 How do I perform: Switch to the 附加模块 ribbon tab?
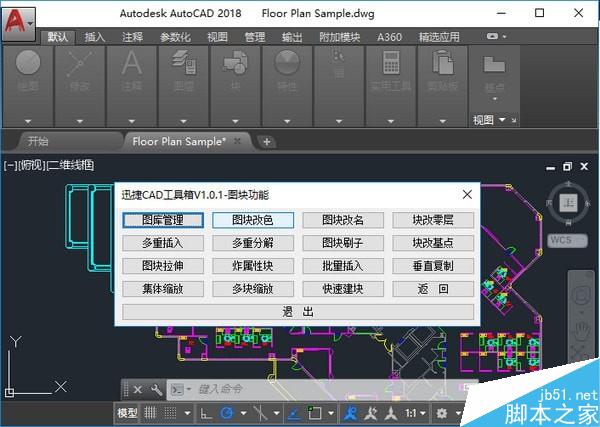tap(340, 37)
